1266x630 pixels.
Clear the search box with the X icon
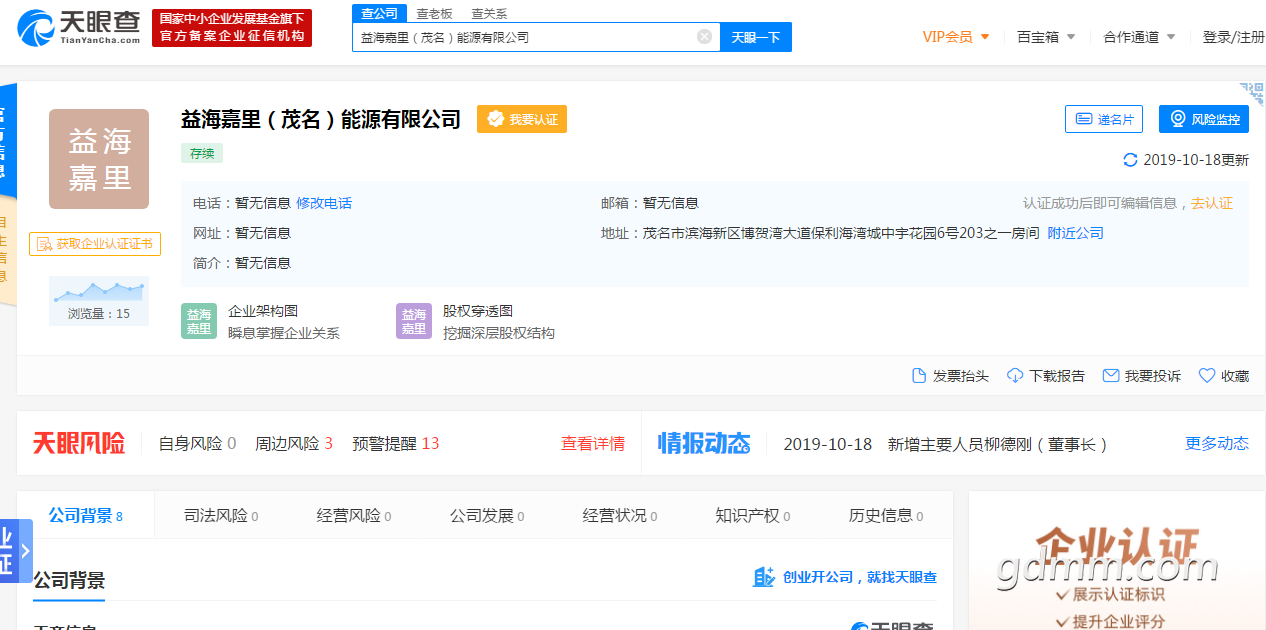(704, 37)
